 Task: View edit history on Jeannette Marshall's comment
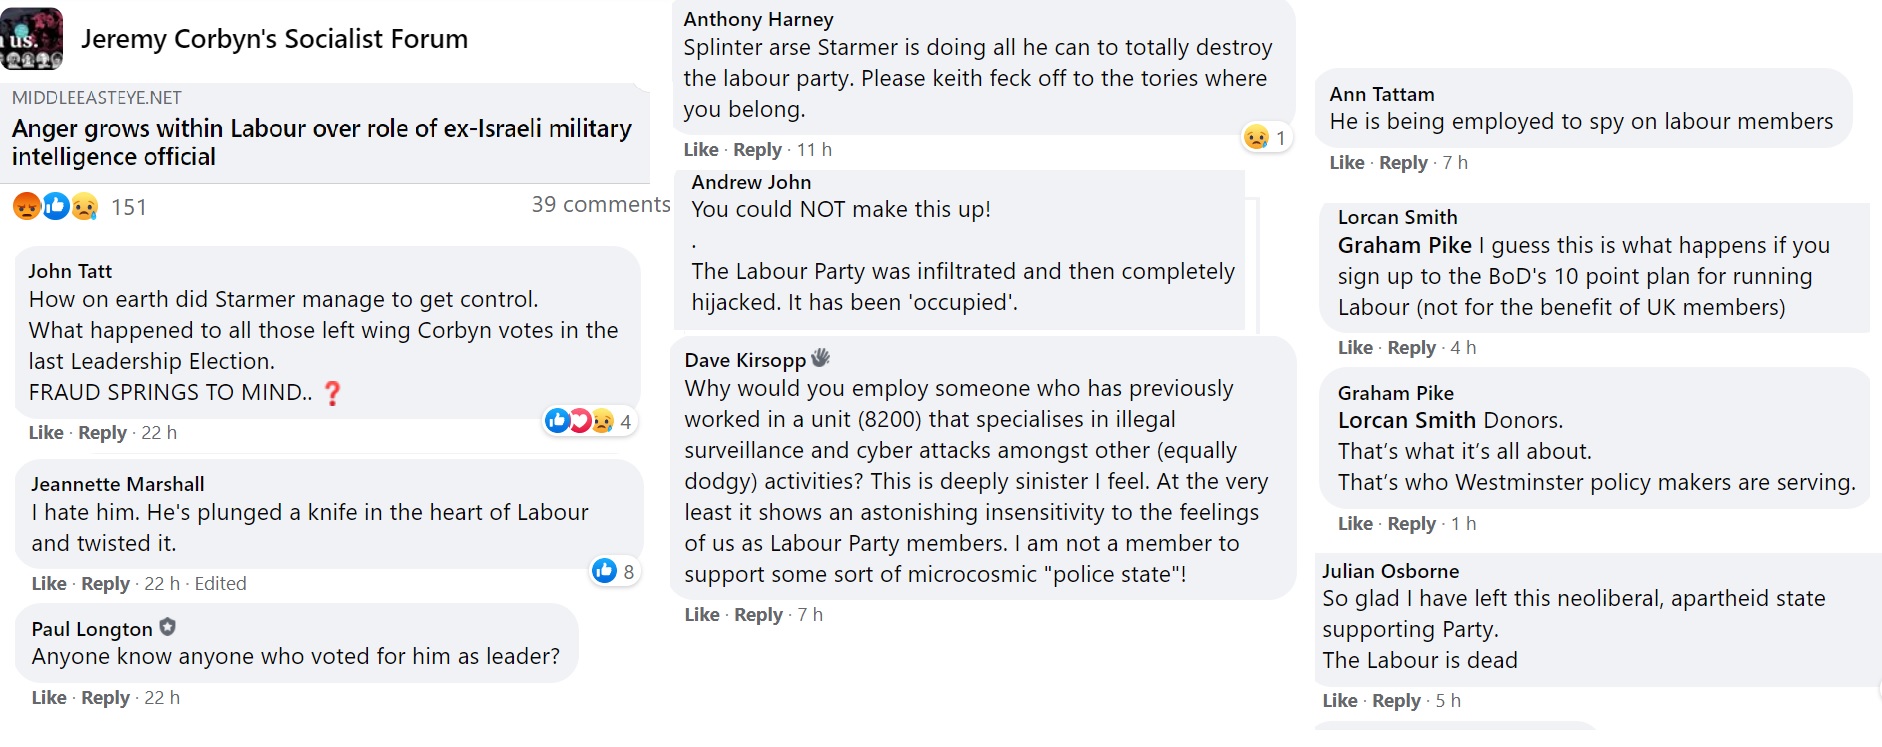point(220,583)
